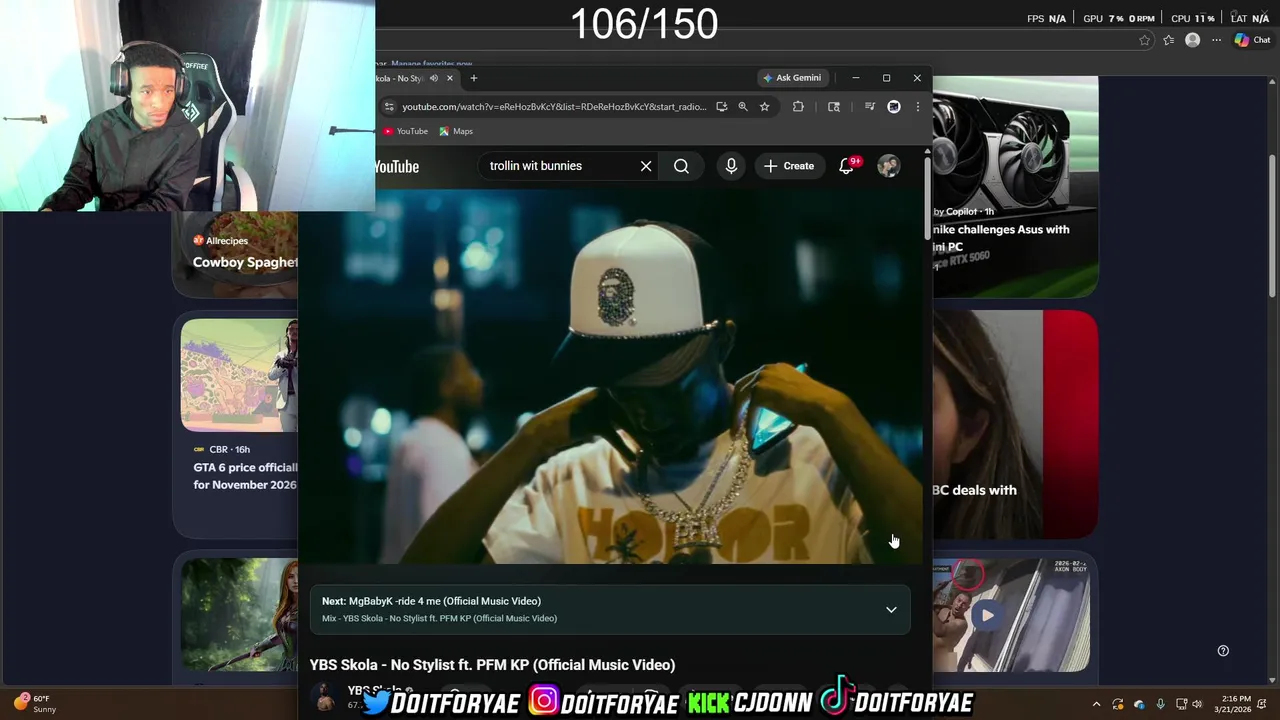
Task: Click the YBS Skola channel avatar
Action: (x=325, y=697)
